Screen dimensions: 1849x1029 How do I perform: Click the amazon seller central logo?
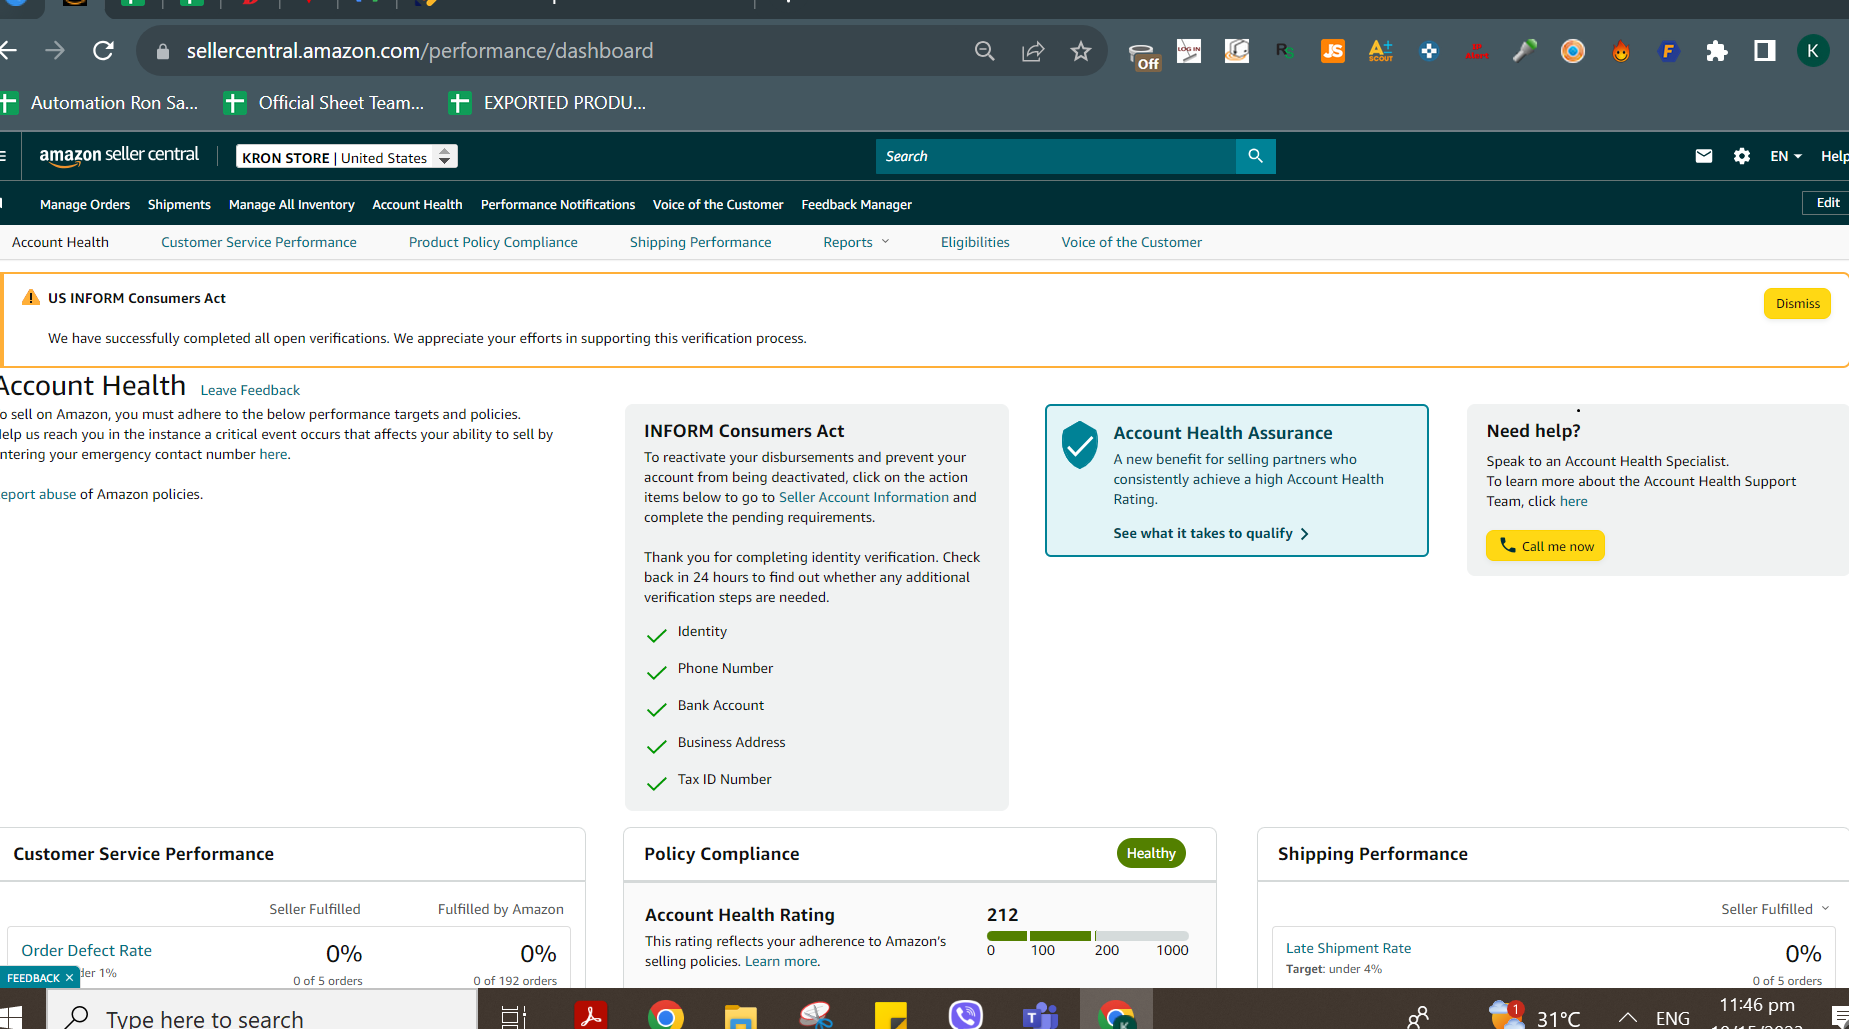(x=119, y=155)
